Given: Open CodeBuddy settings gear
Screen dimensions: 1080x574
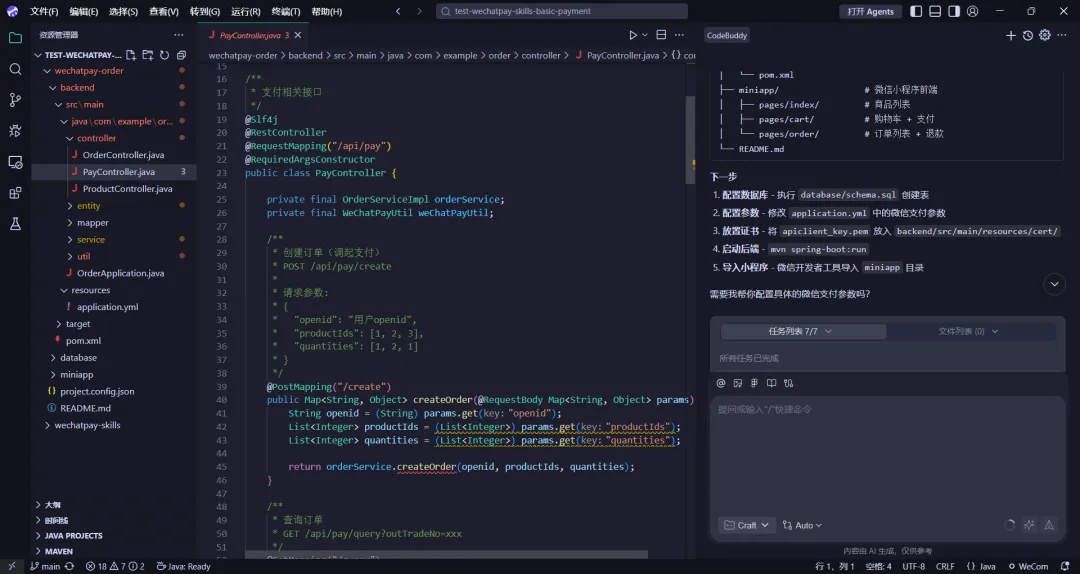Looking at the screenshot, I should point(1045,35).
